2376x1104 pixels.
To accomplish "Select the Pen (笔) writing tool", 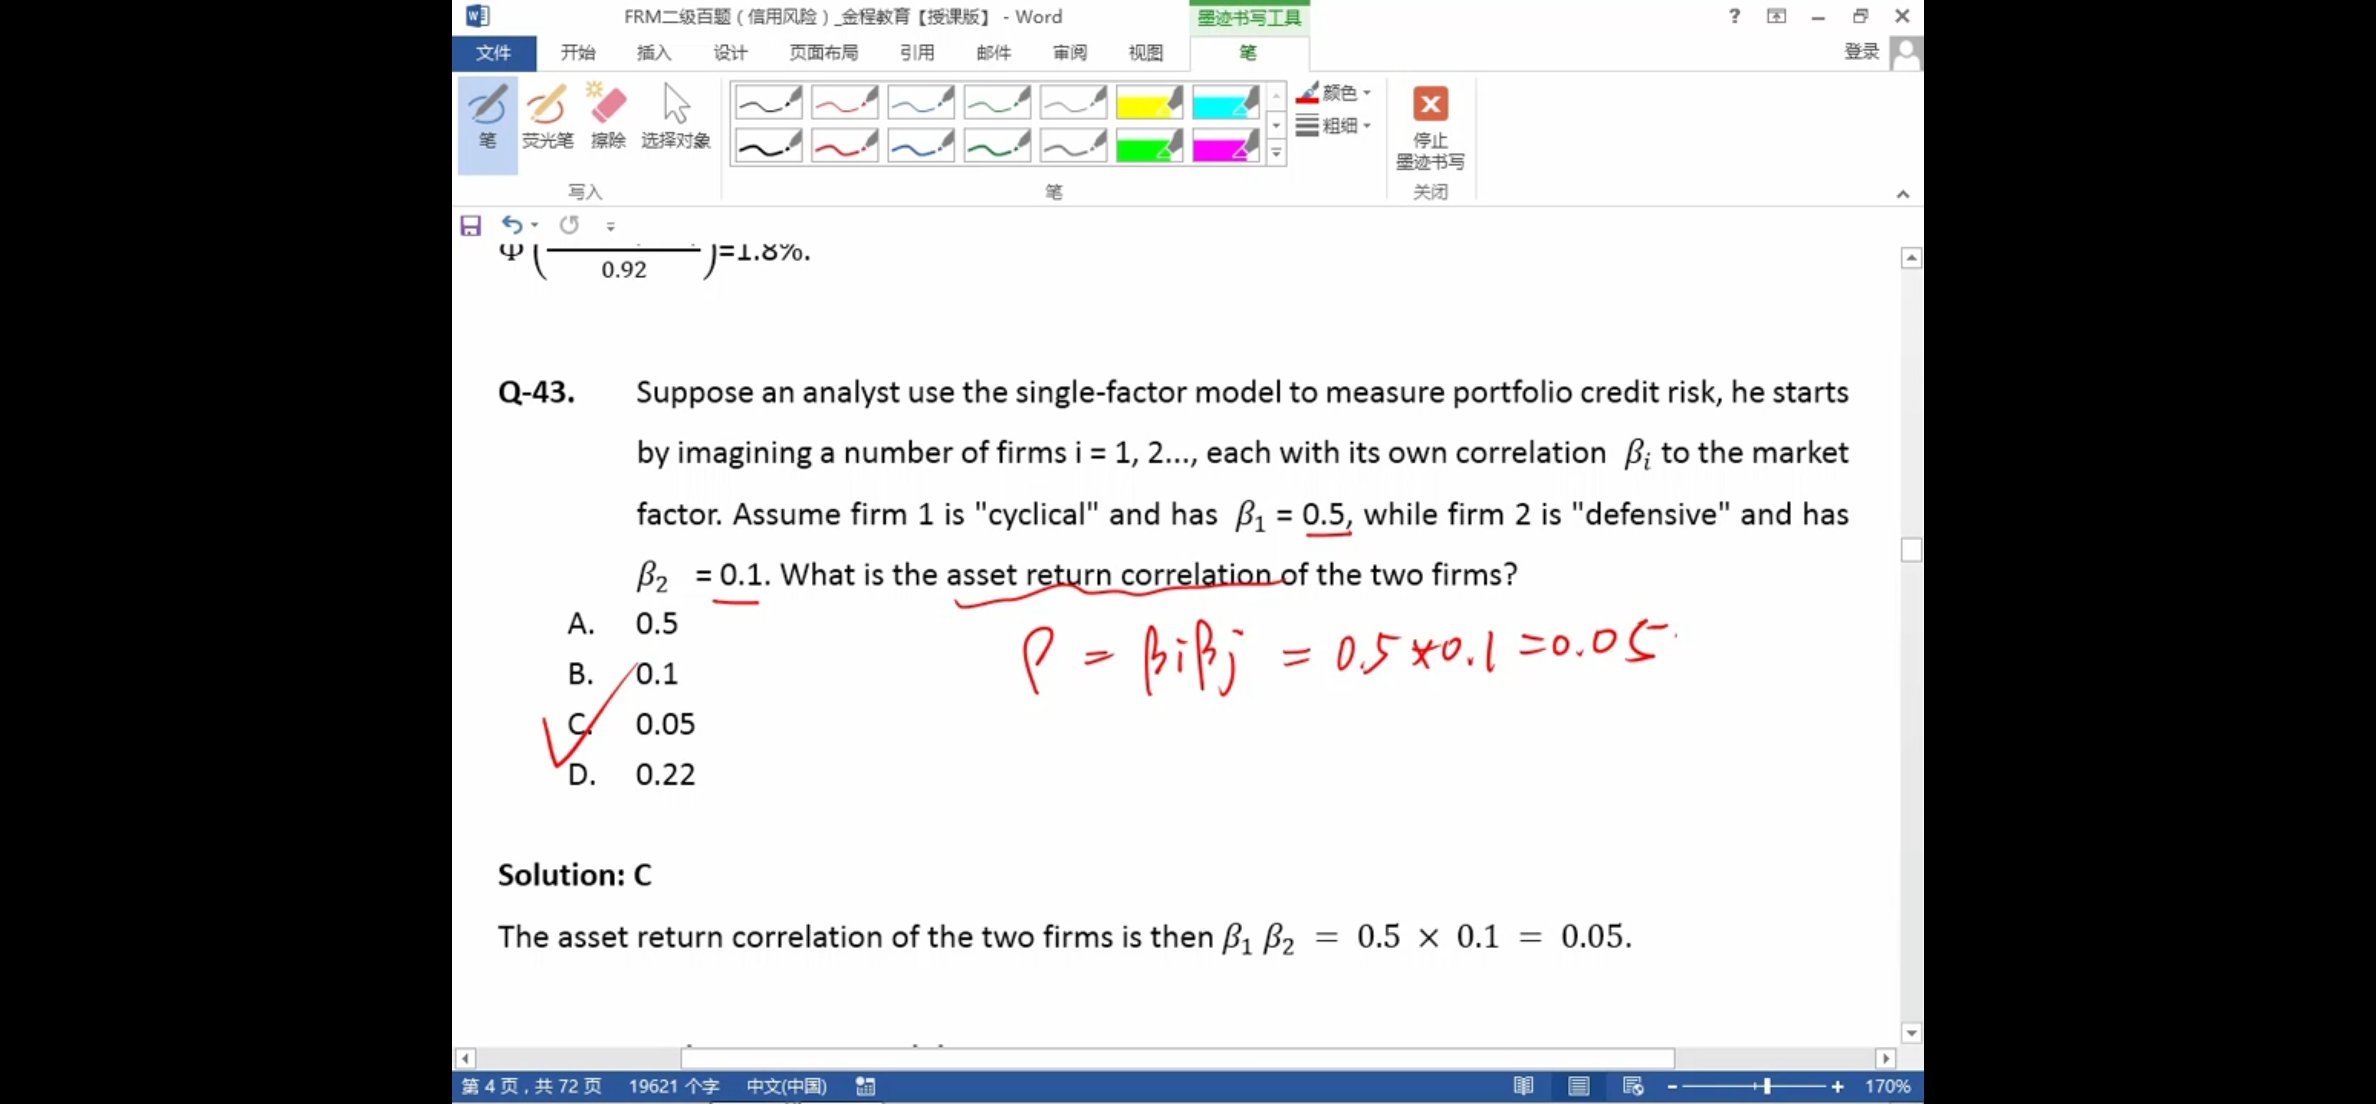I will pos(487,118).
